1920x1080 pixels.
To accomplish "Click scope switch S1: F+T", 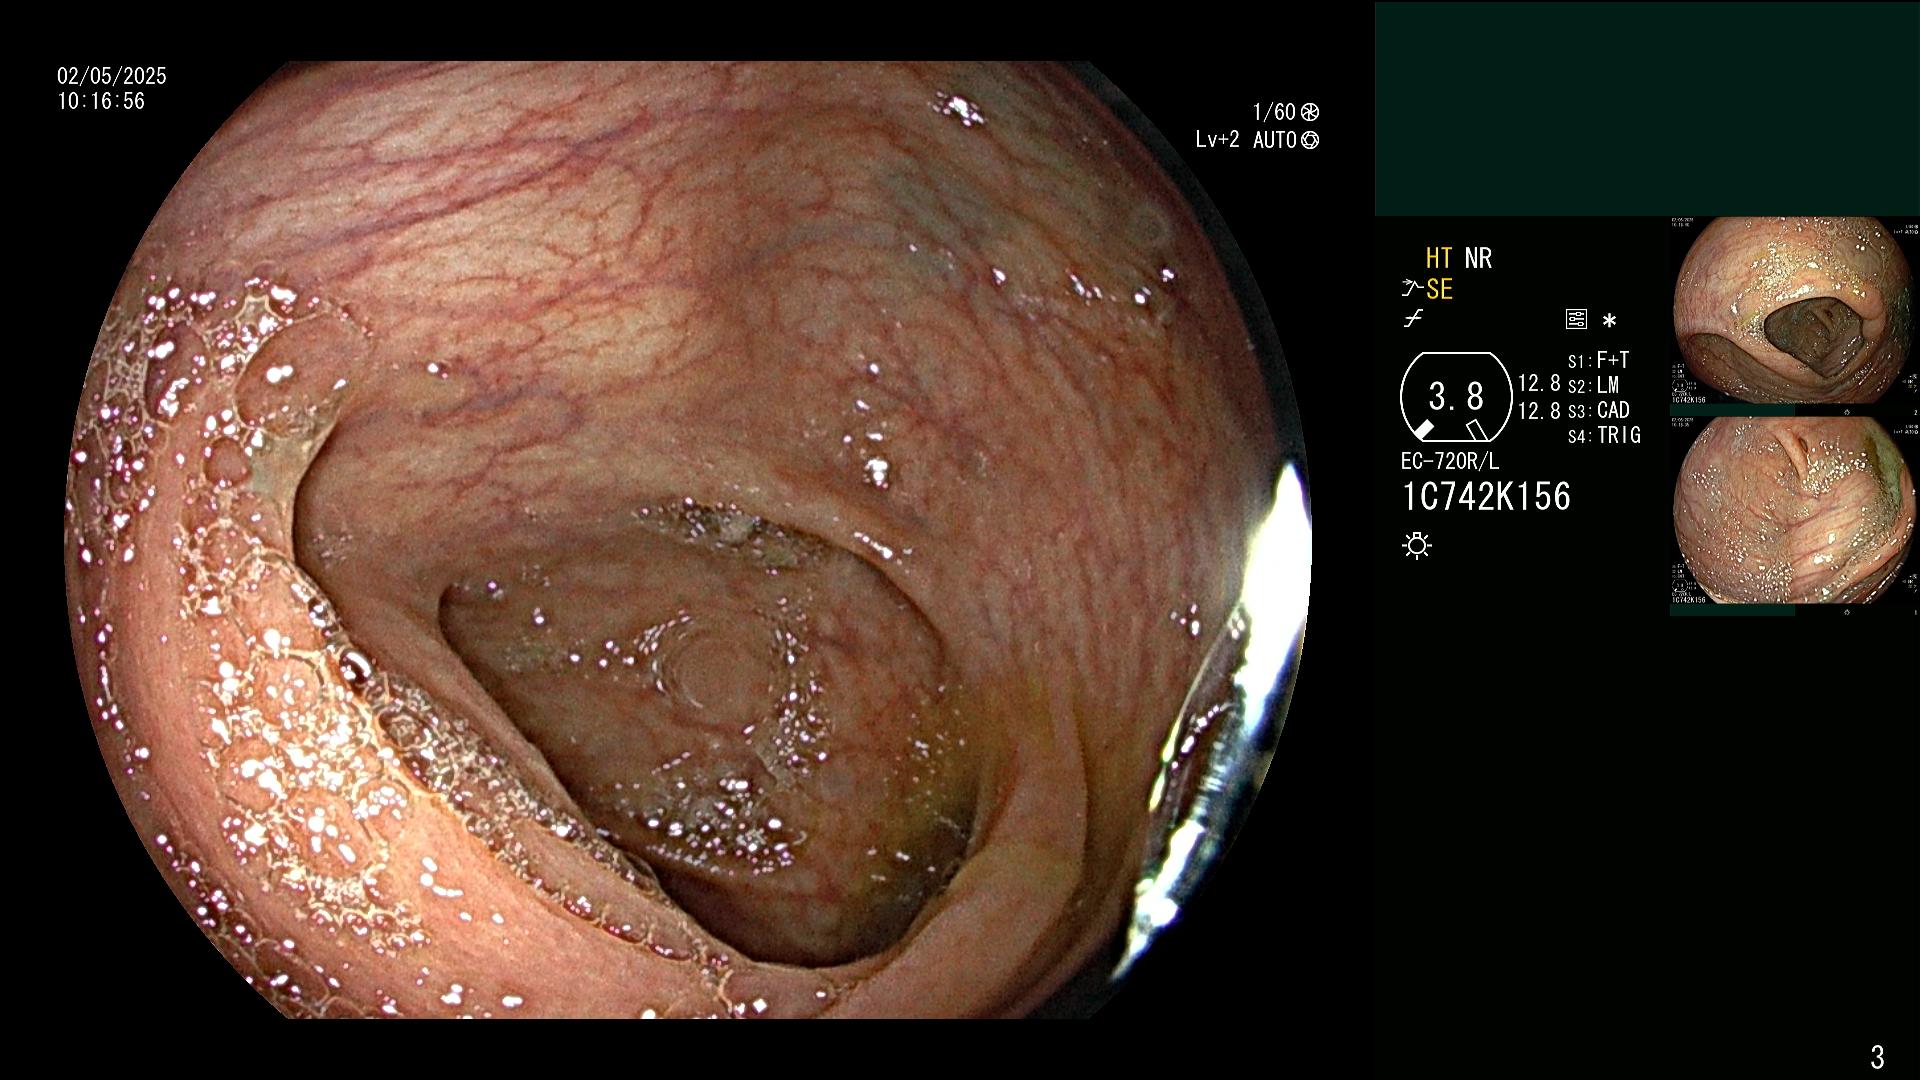I will point(1598,360).
